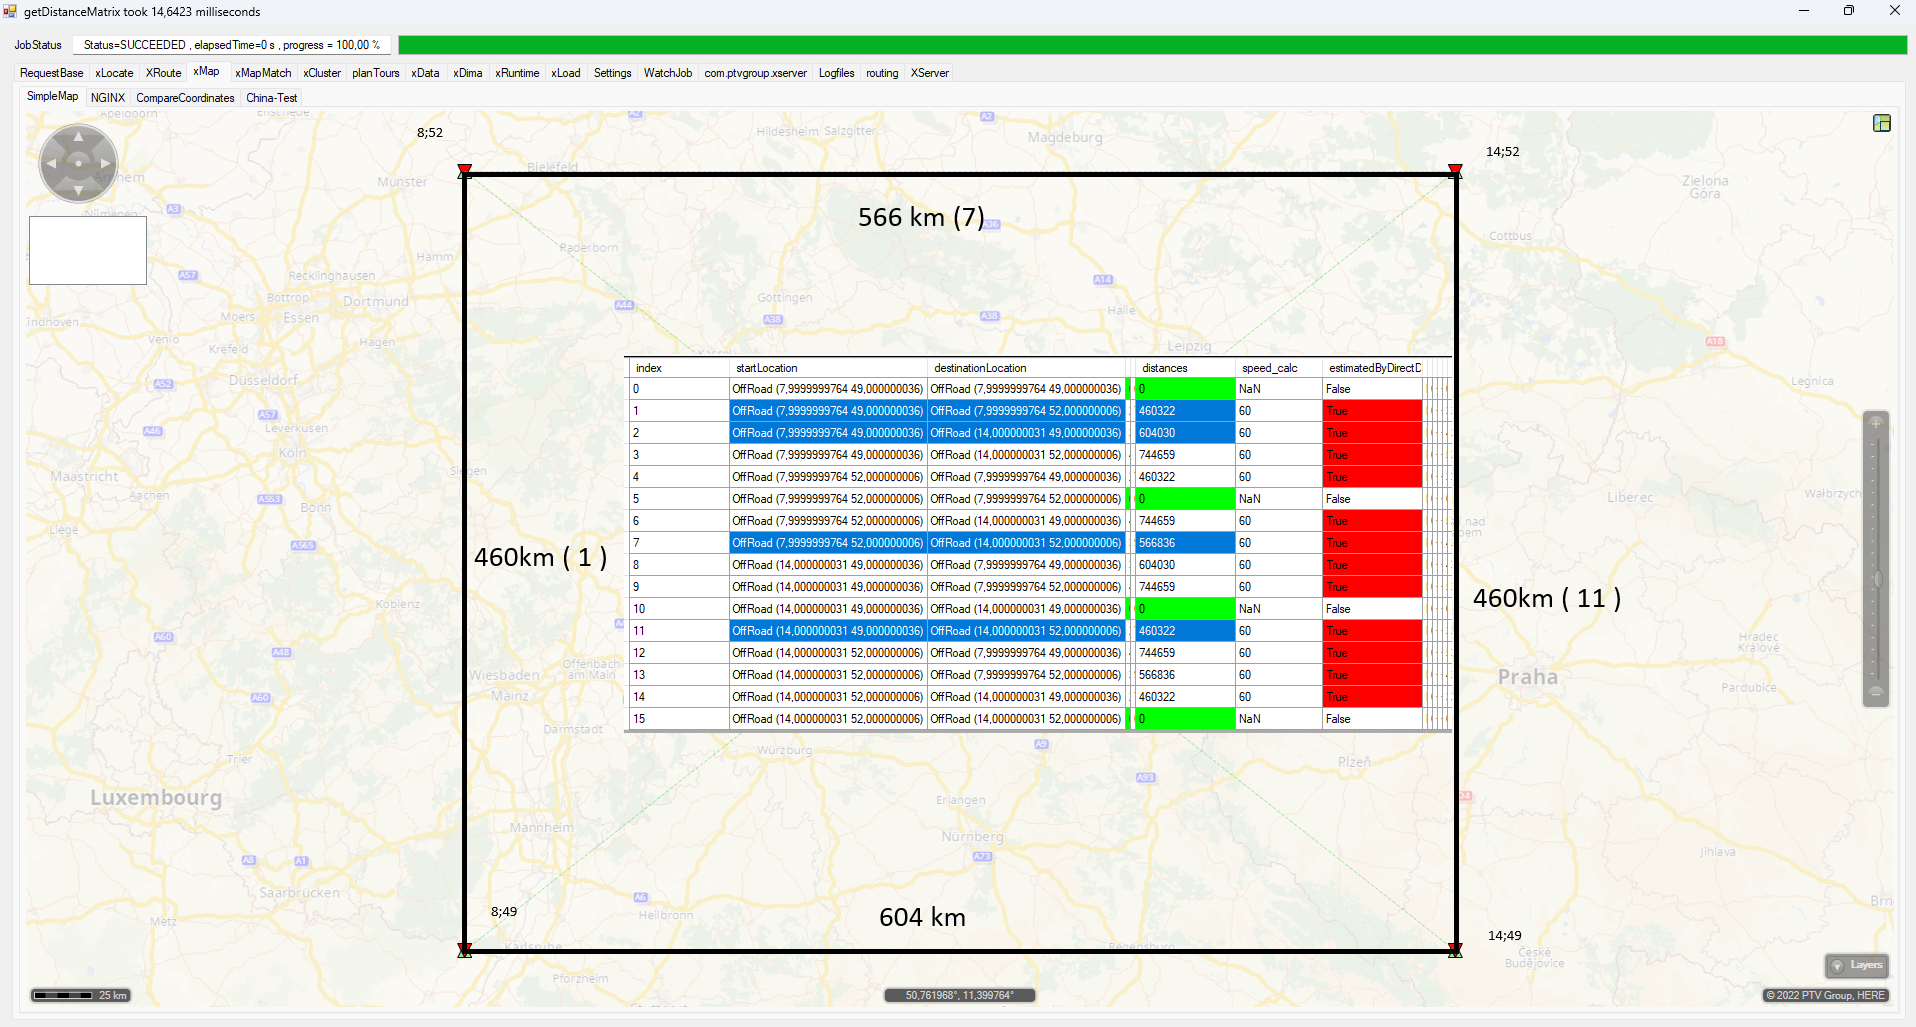Click the zoom in plus button

(1876, 422)
